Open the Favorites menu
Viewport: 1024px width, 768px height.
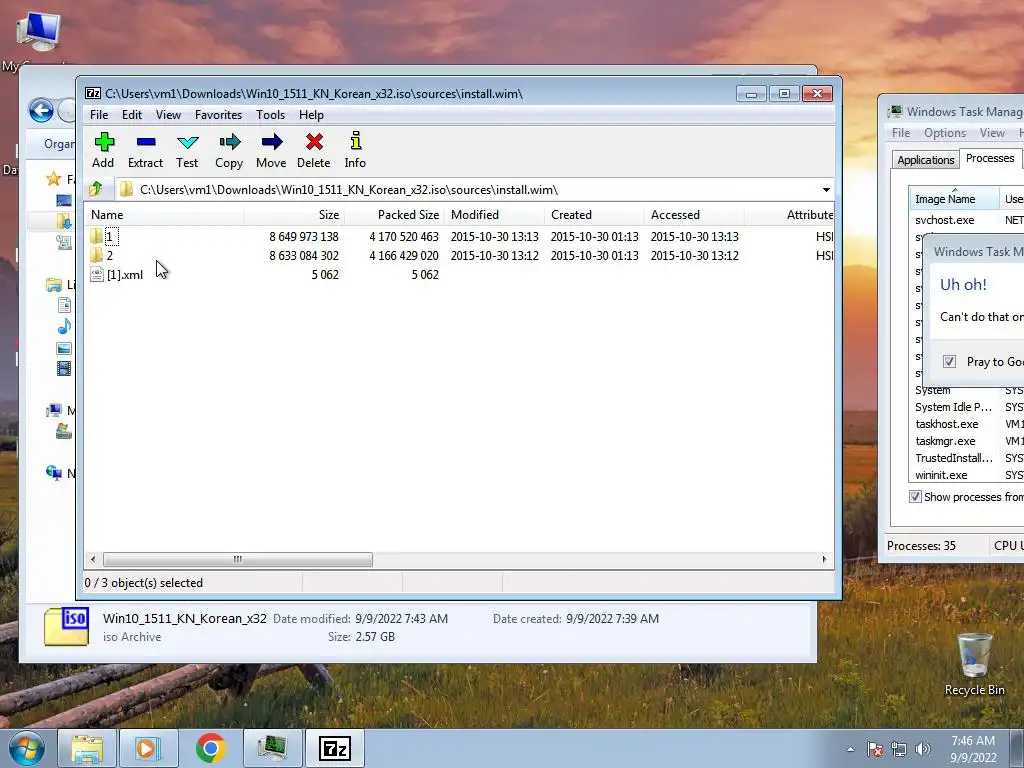218,115
